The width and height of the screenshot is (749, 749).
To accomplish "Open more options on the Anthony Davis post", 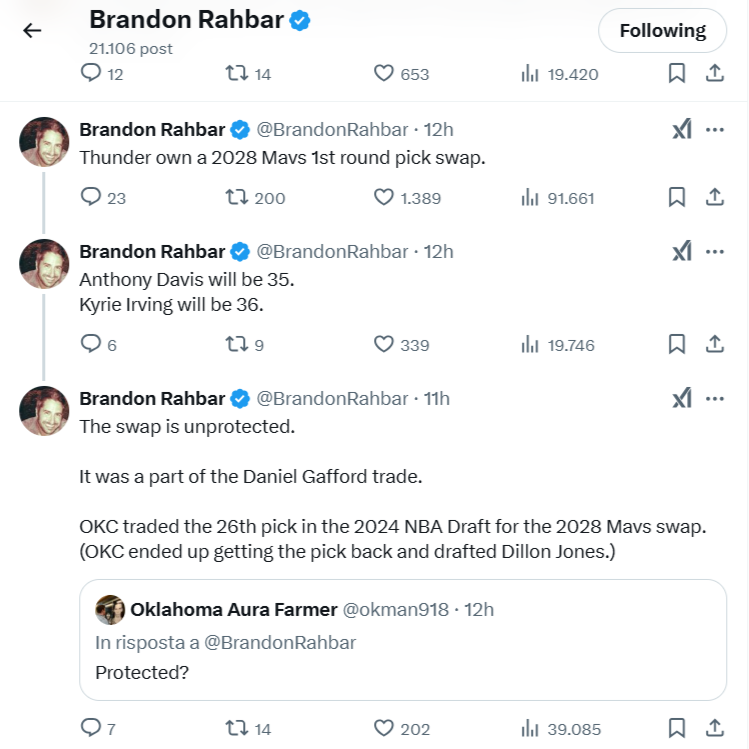I will (715, 251).
